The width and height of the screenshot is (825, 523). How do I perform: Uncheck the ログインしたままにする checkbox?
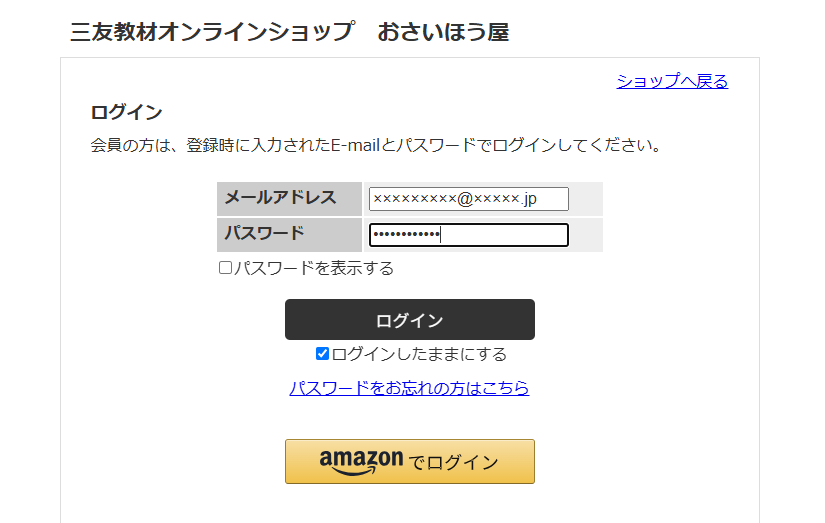(x=322, y=354)
